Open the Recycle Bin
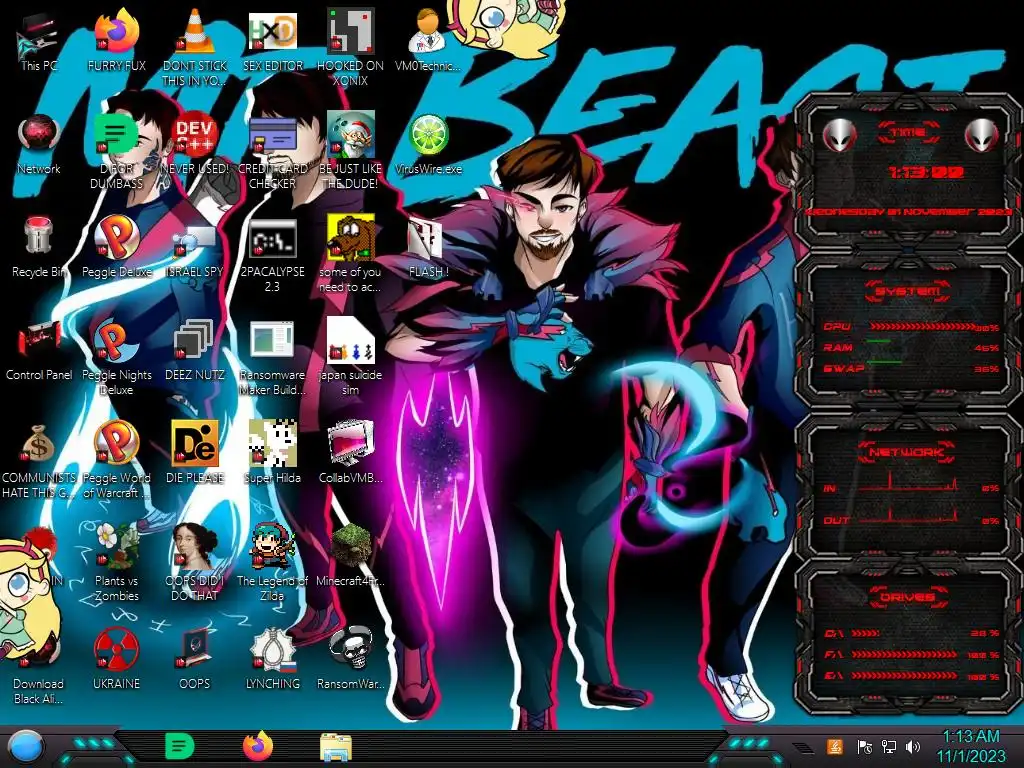1024x768 pixels. point(39,247)
